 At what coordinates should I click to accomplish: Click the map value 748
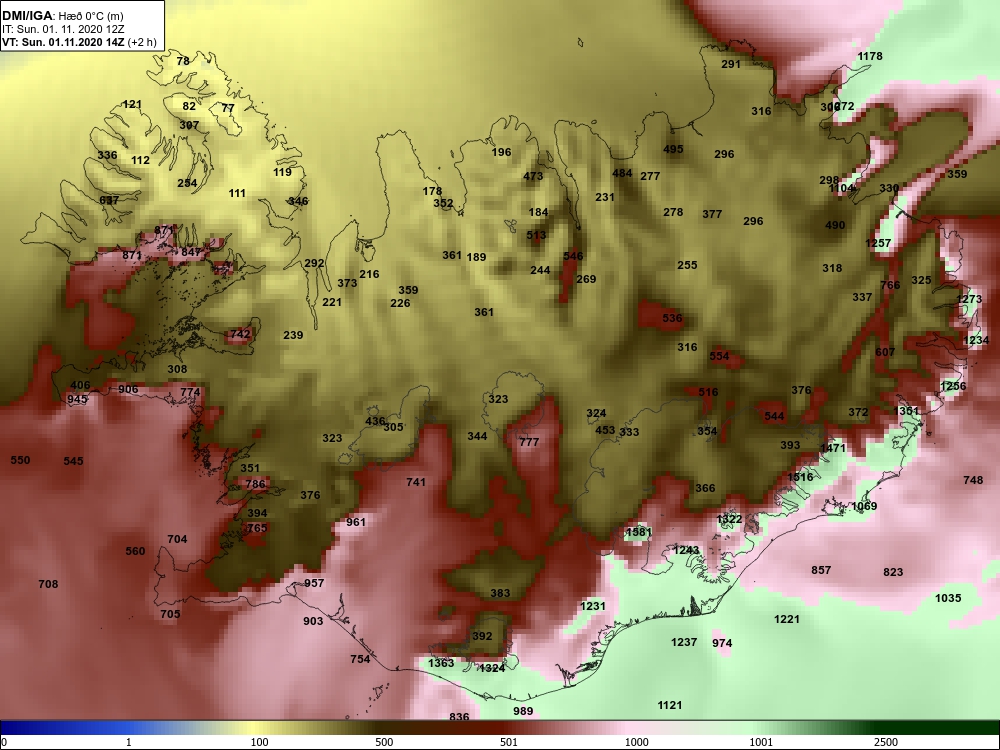973,480
